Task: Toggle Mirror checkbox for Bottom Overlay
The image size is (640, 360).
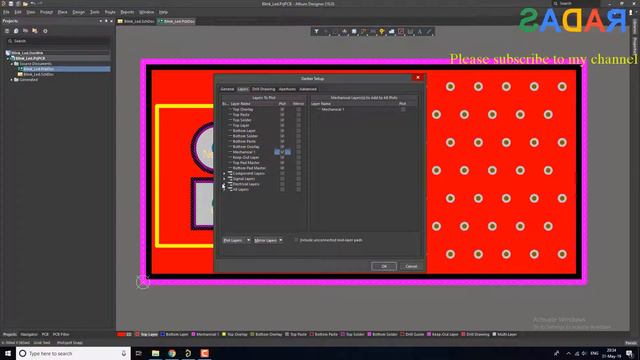Action: (298, 147)
